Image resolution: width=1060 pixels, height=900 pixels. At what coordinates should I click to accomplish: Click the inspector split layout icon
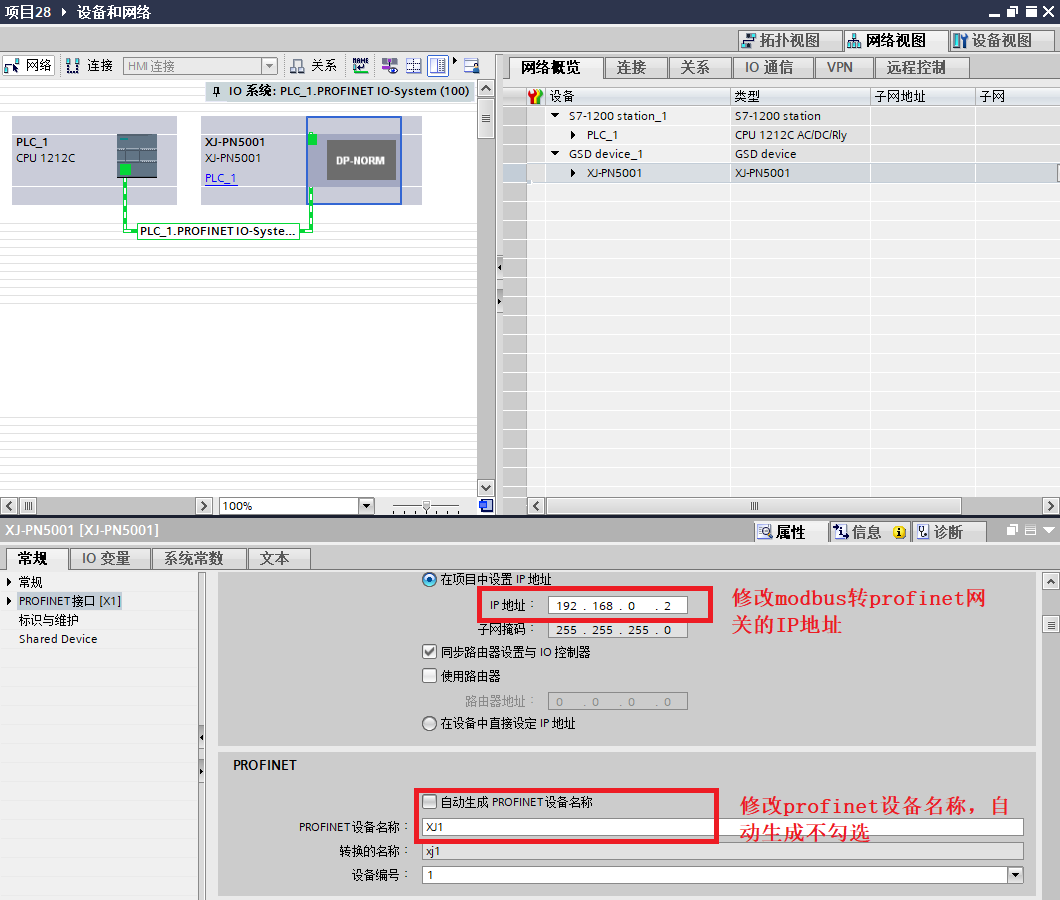click(x=1030, y=530)
